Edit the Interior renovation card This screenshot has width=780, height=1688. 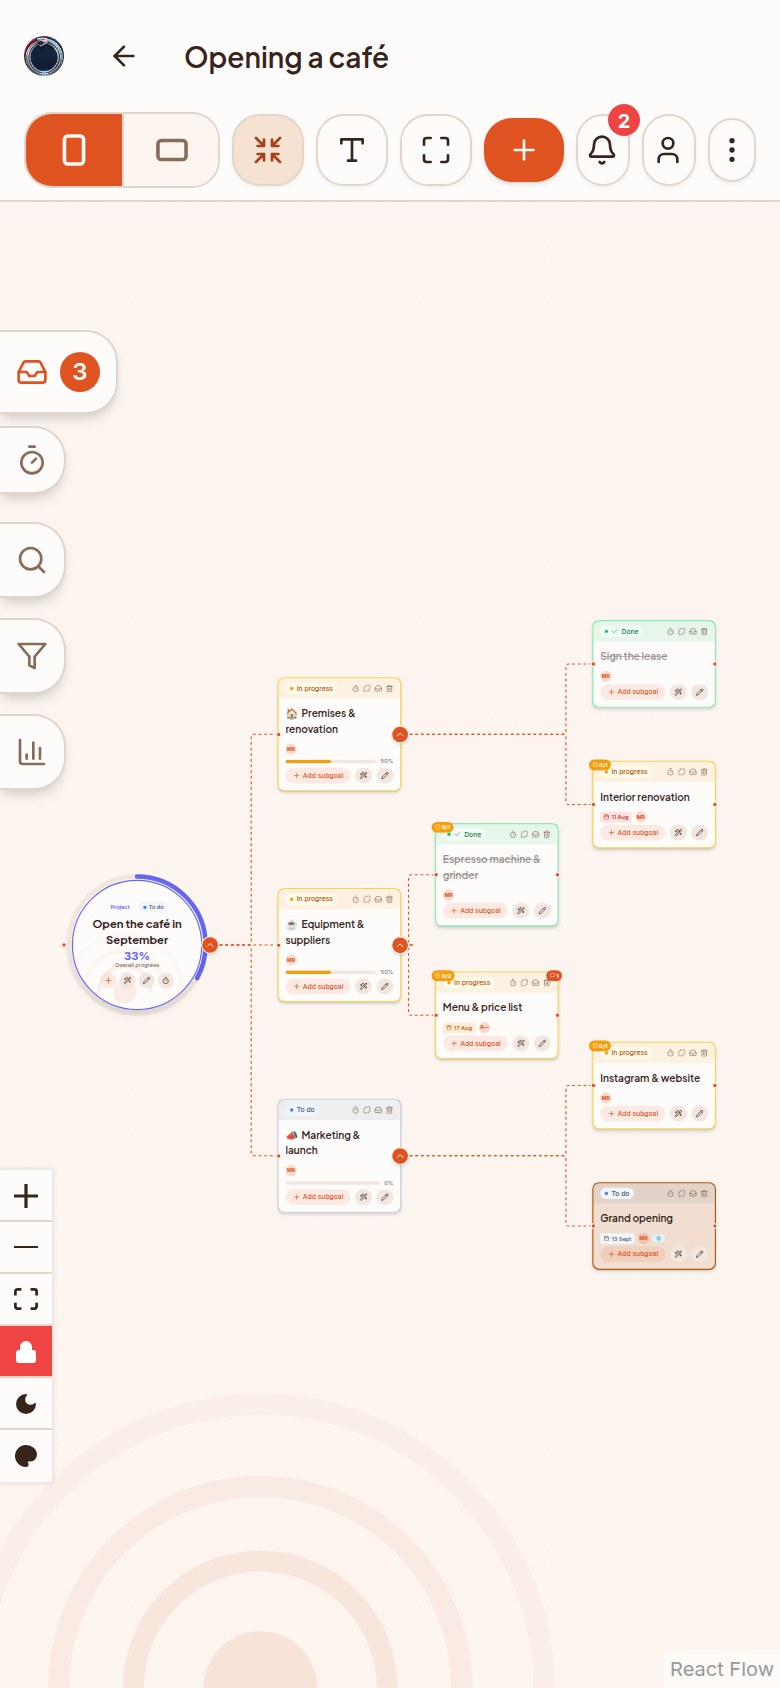pos(700,833)
